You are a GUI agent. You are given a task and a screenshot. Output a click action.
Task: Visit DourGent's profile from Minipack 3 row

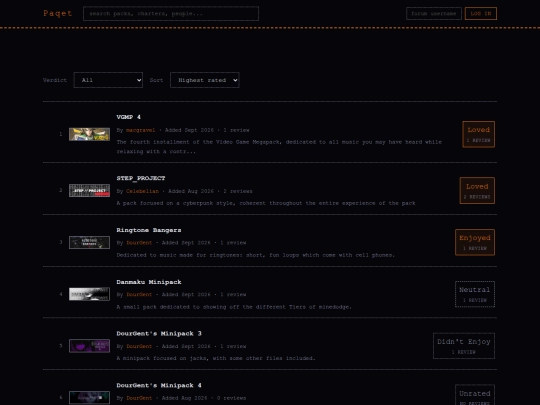pos(139,346)
